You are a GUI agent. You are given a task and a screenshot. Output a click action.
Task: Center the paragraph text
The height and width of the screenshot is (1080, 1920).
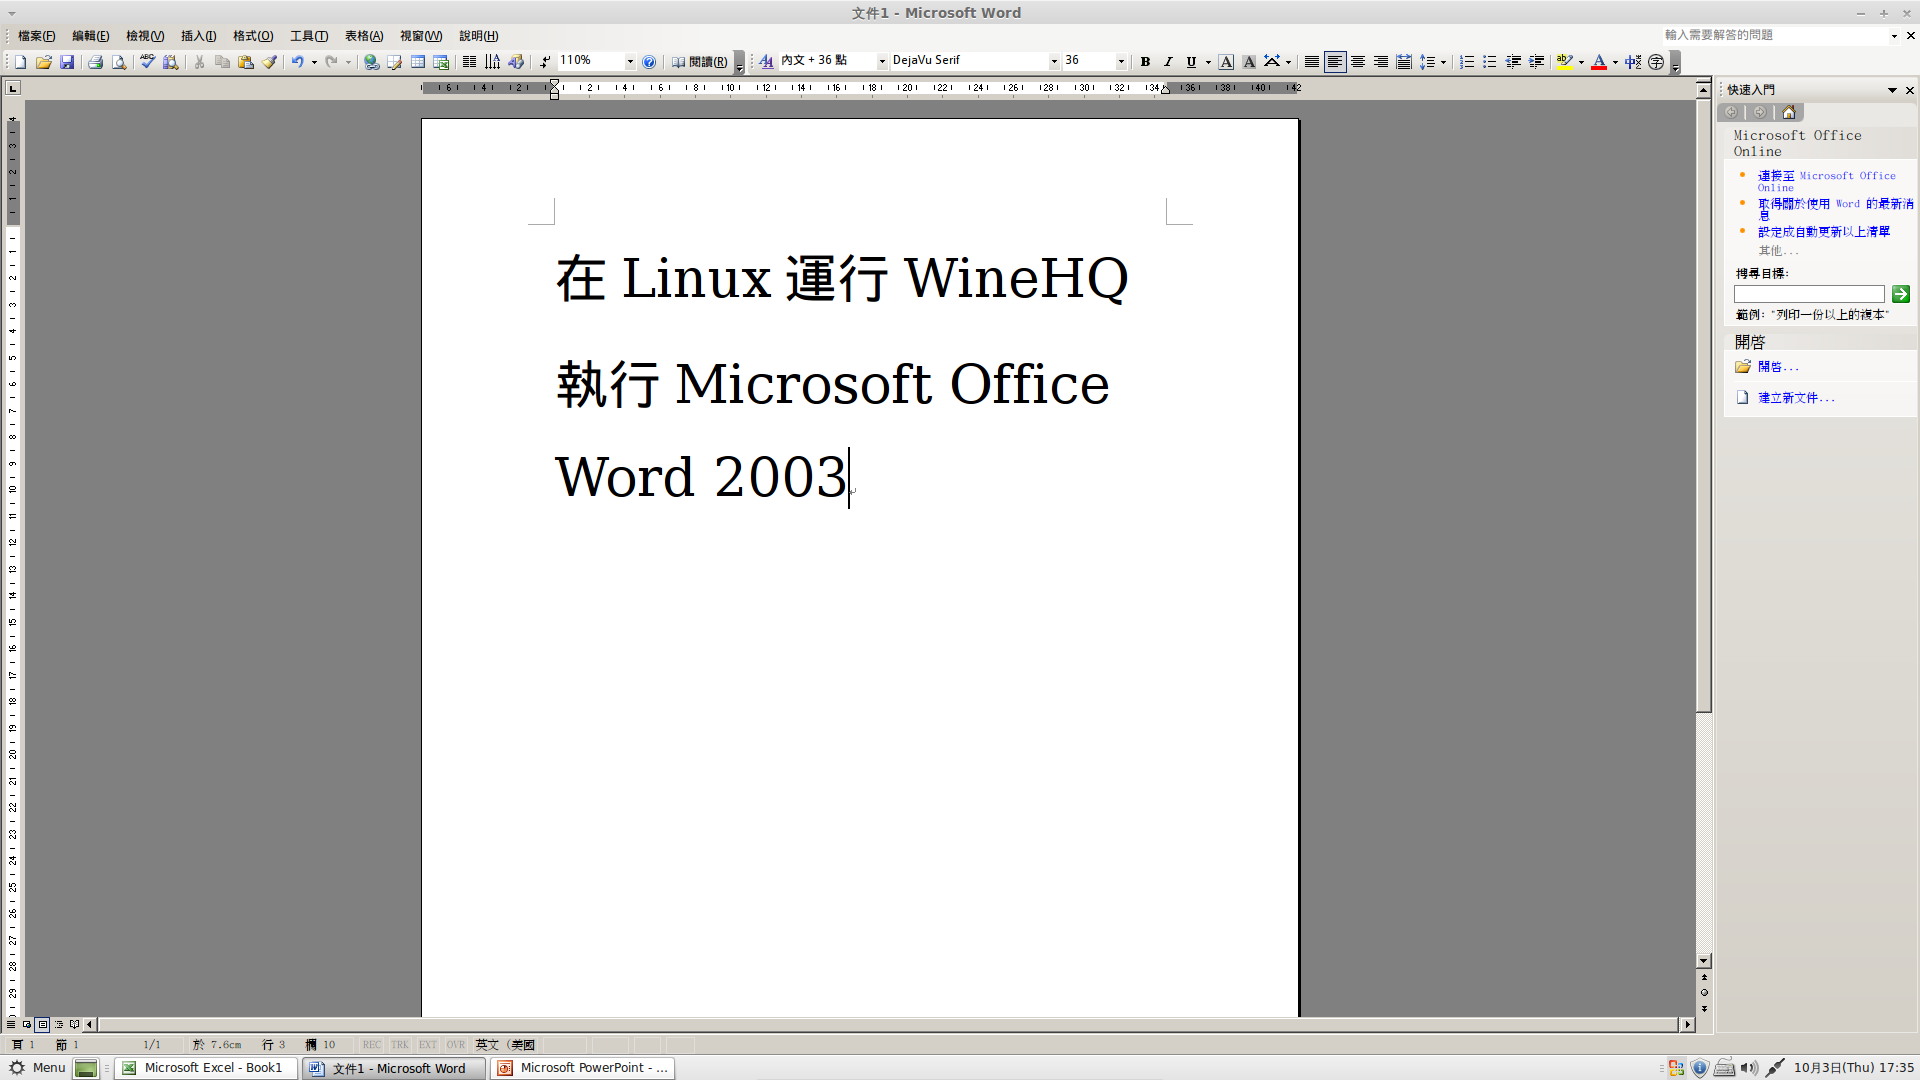pos(1358,62)
